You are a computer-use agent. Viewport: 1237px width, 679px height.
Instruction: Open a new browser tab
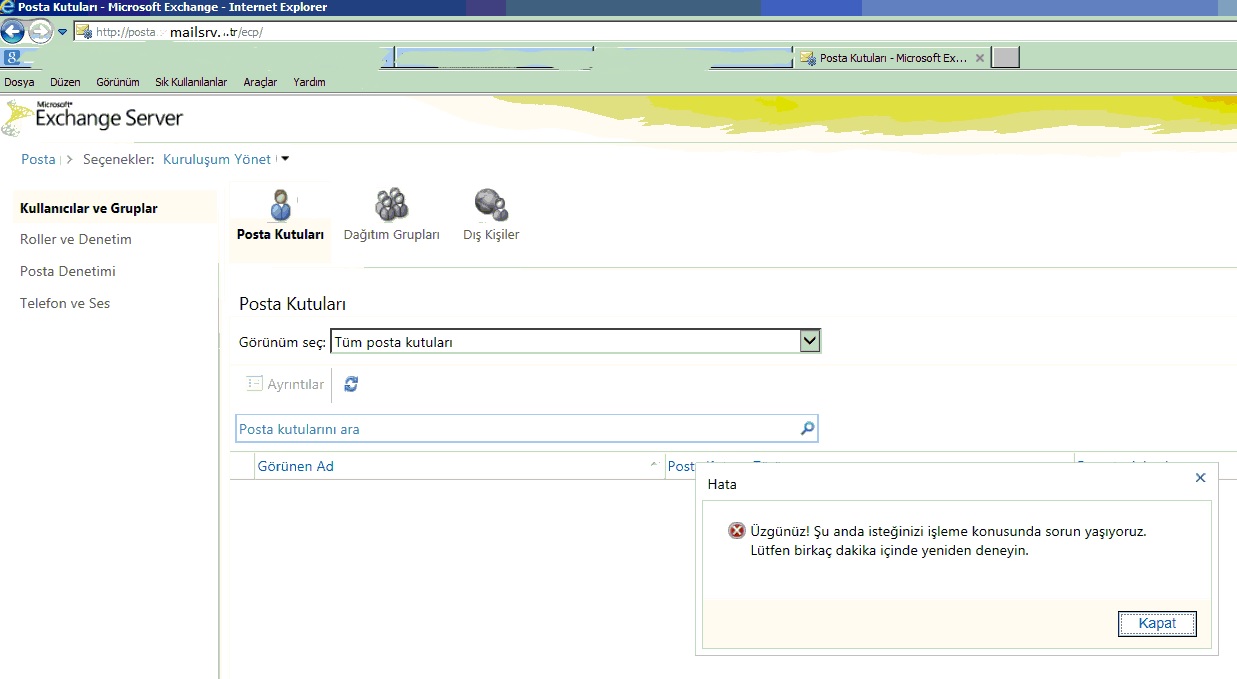coord(1006,58)
